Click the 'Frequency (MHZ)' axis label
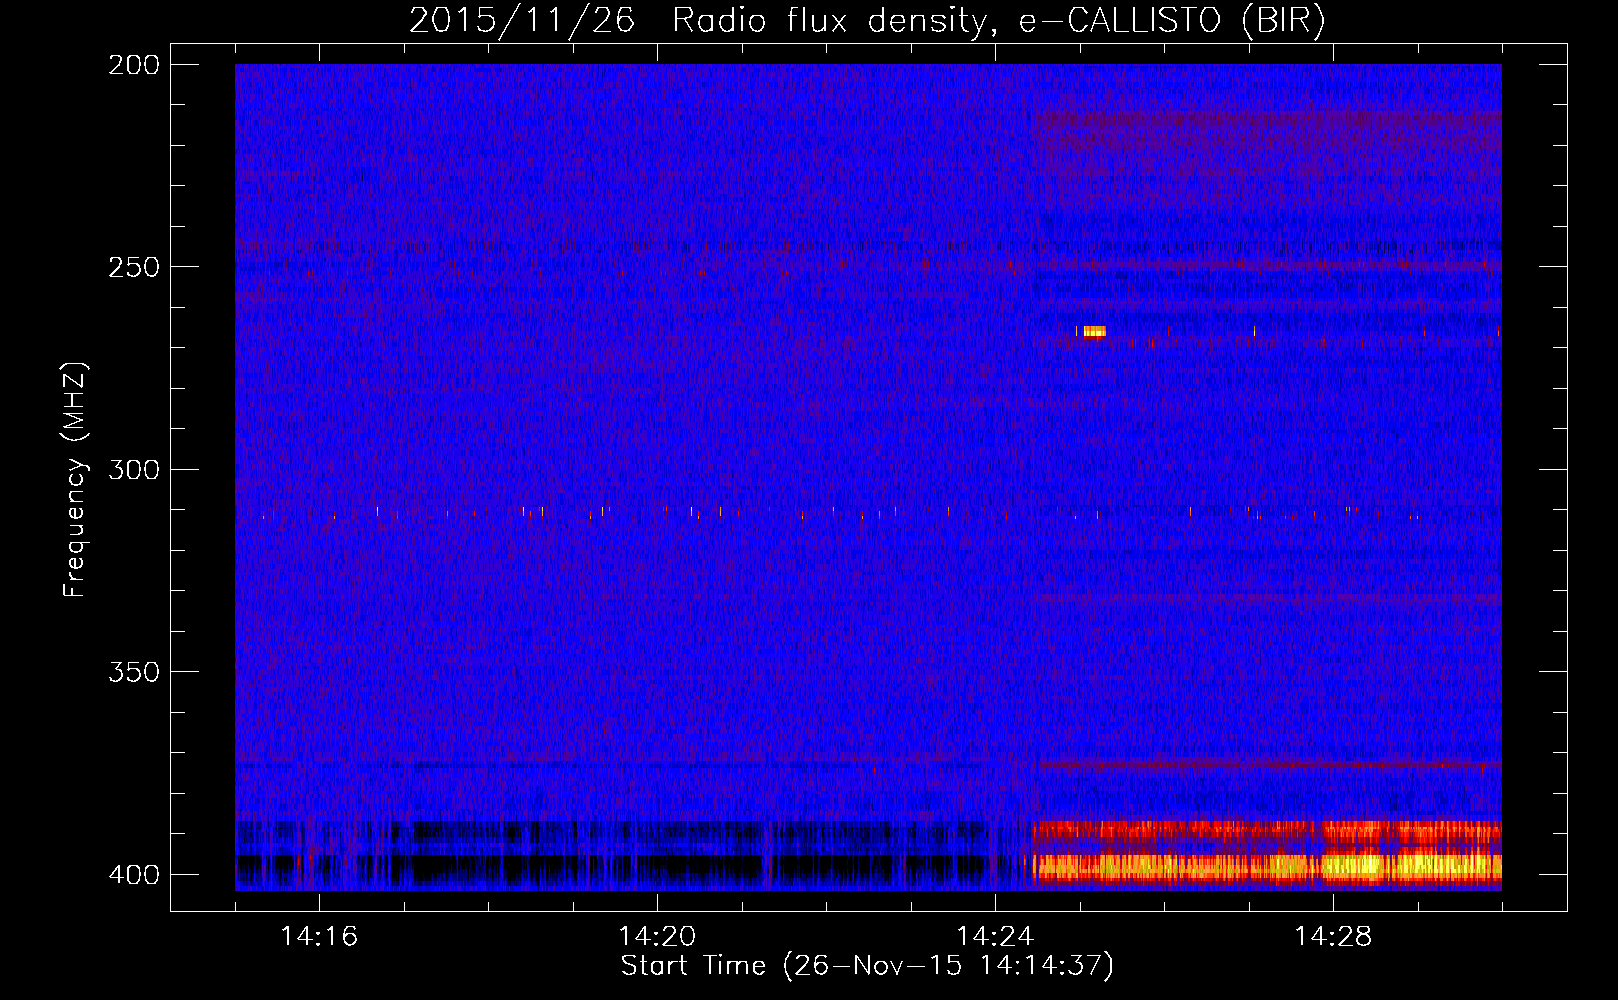Screen dimensions: 1618x1000 [75, 479]
